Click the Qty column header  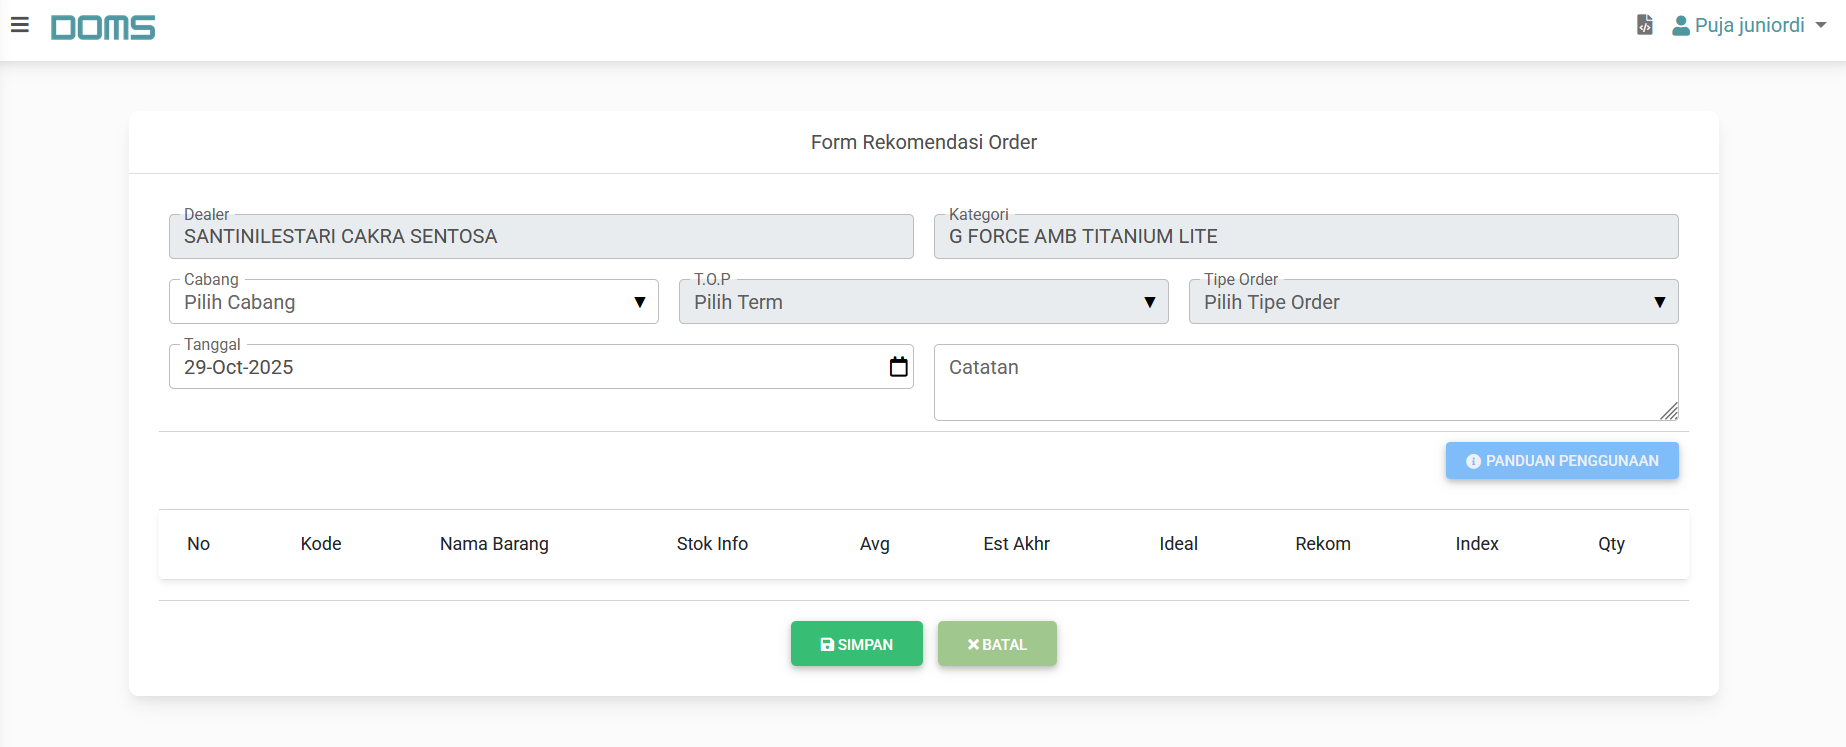(1611, 544)
